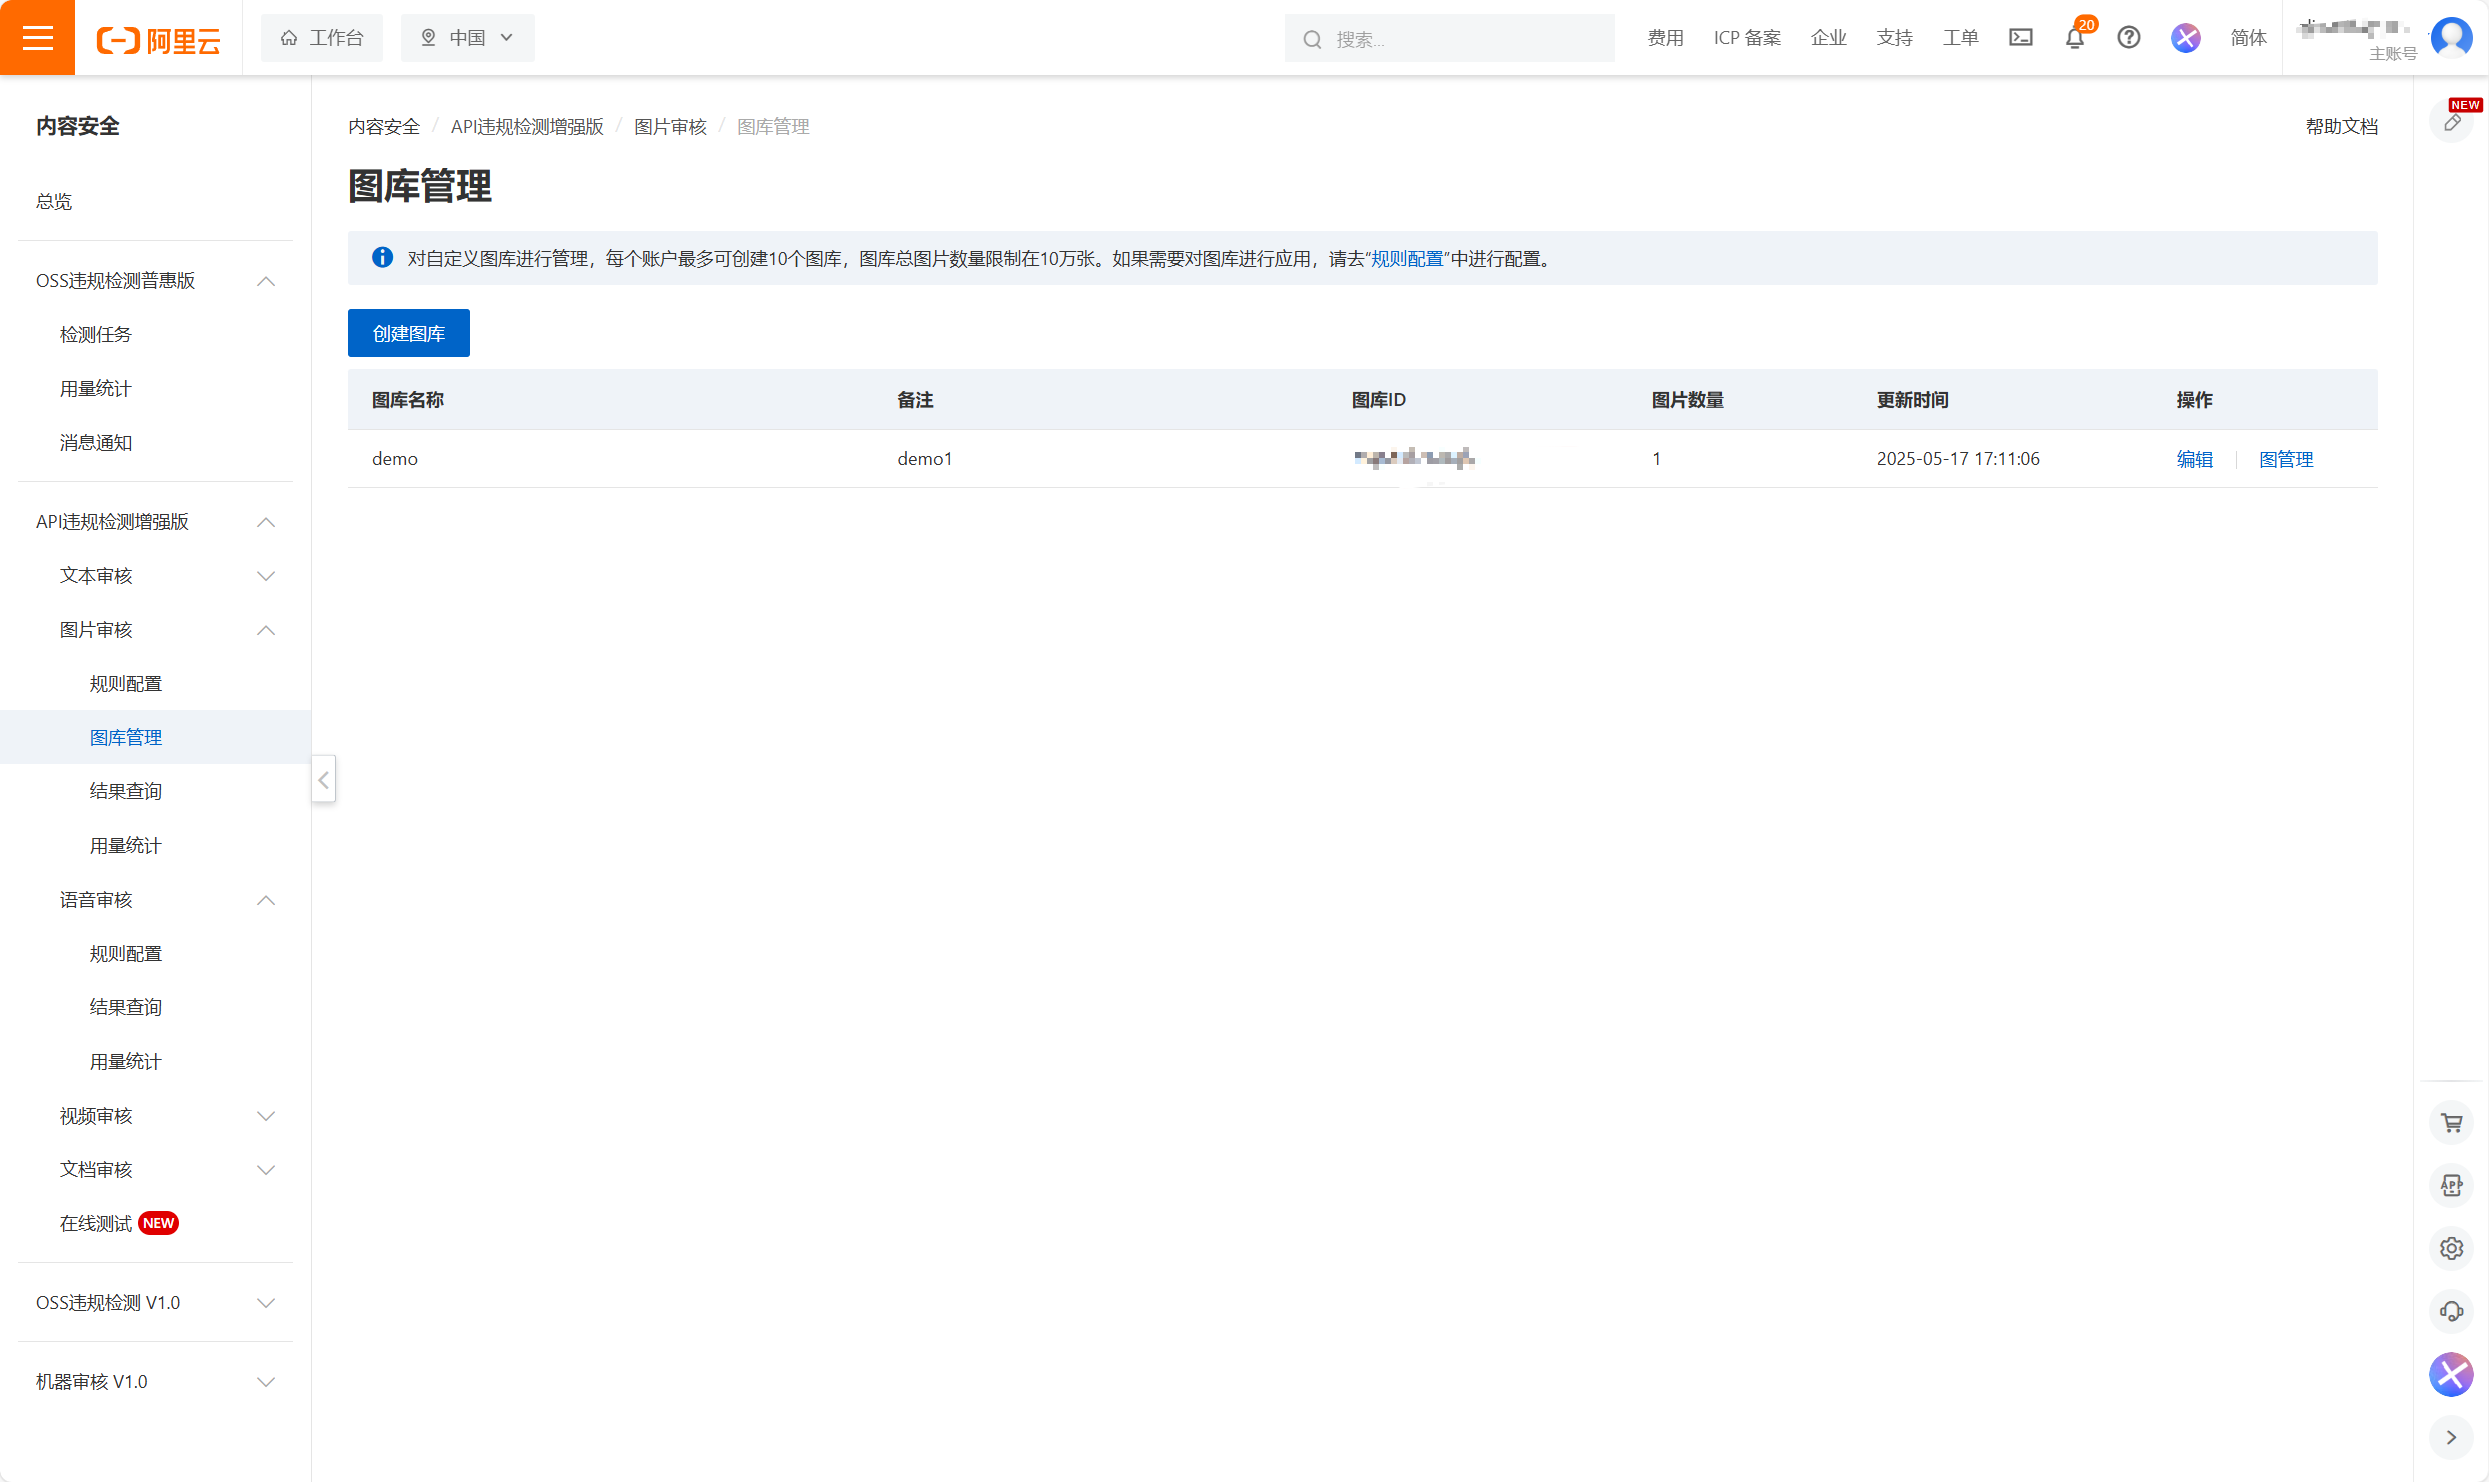Open the customer service headset icon
The width and height of the screenshot is (2489, 1482).
(2451, 1311)
